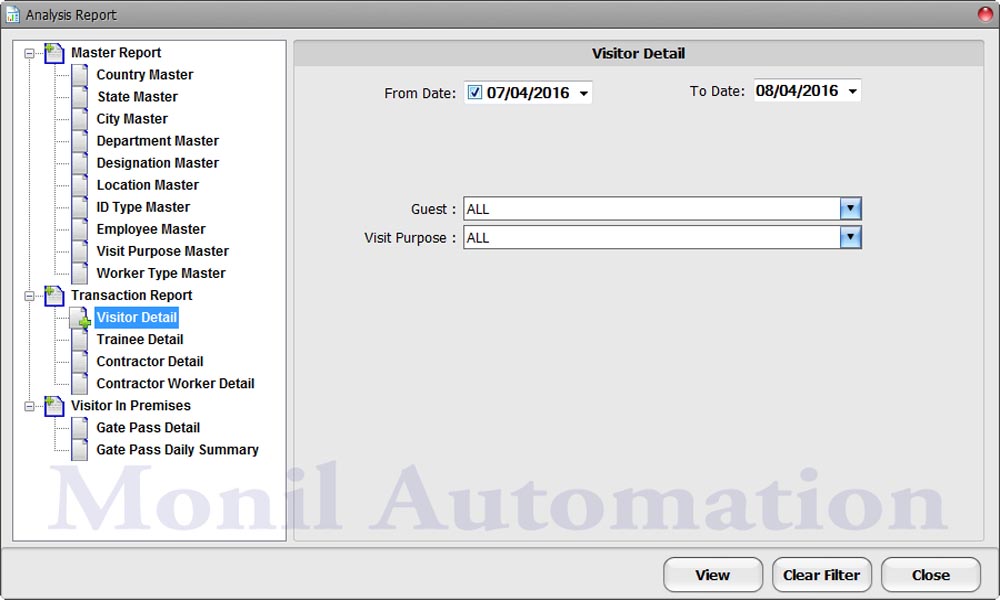
Task: Select Designation Master report
Action: (158, 163)
